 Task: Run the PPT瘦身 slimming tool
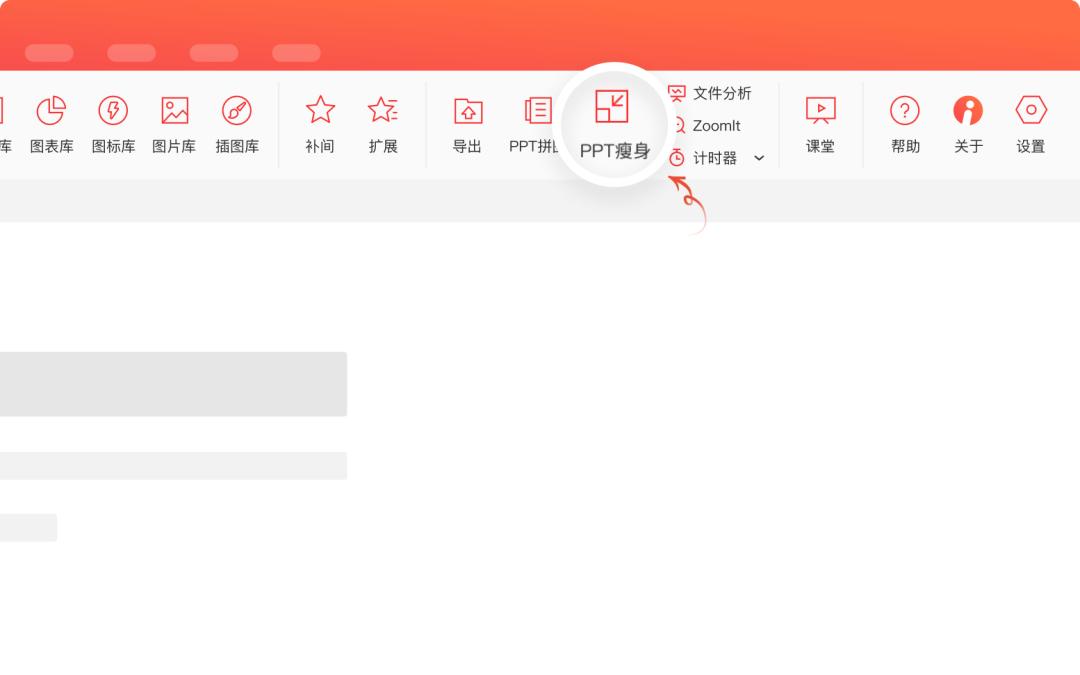click(x=614, y=125)
